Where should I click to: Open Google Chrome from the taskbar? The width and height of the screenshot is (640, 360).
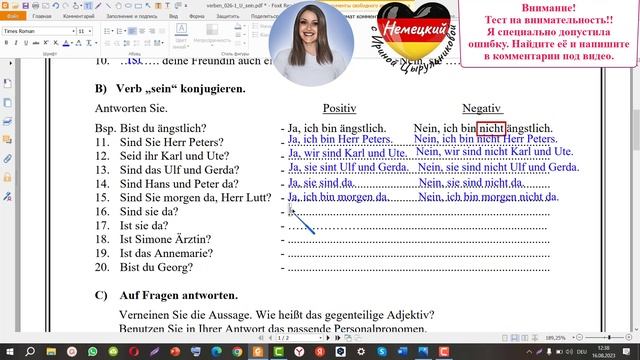click(x=237, y=351)
